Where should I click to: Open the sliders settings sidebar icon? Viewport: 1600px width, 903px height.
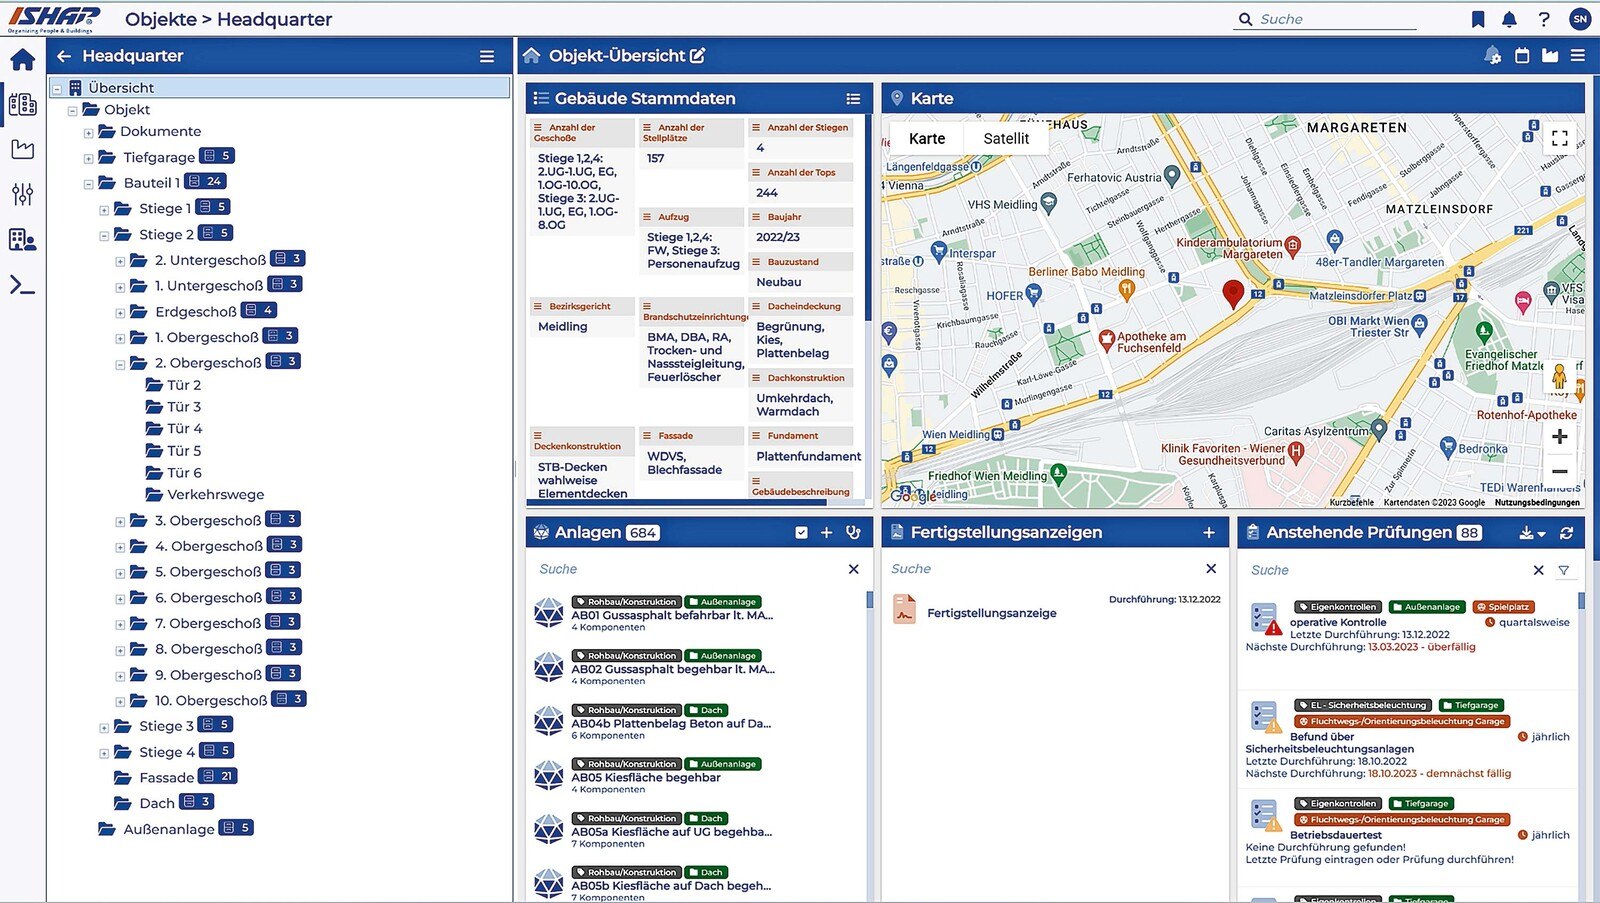[x=22, y=194]
